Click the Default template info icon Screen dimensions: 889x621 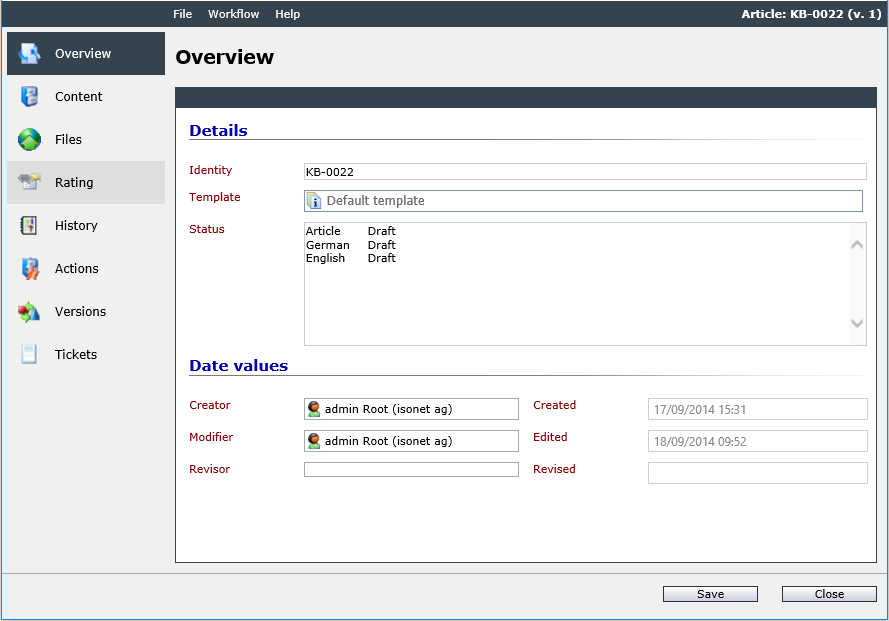pyautogui.click(x=314, y=201)
